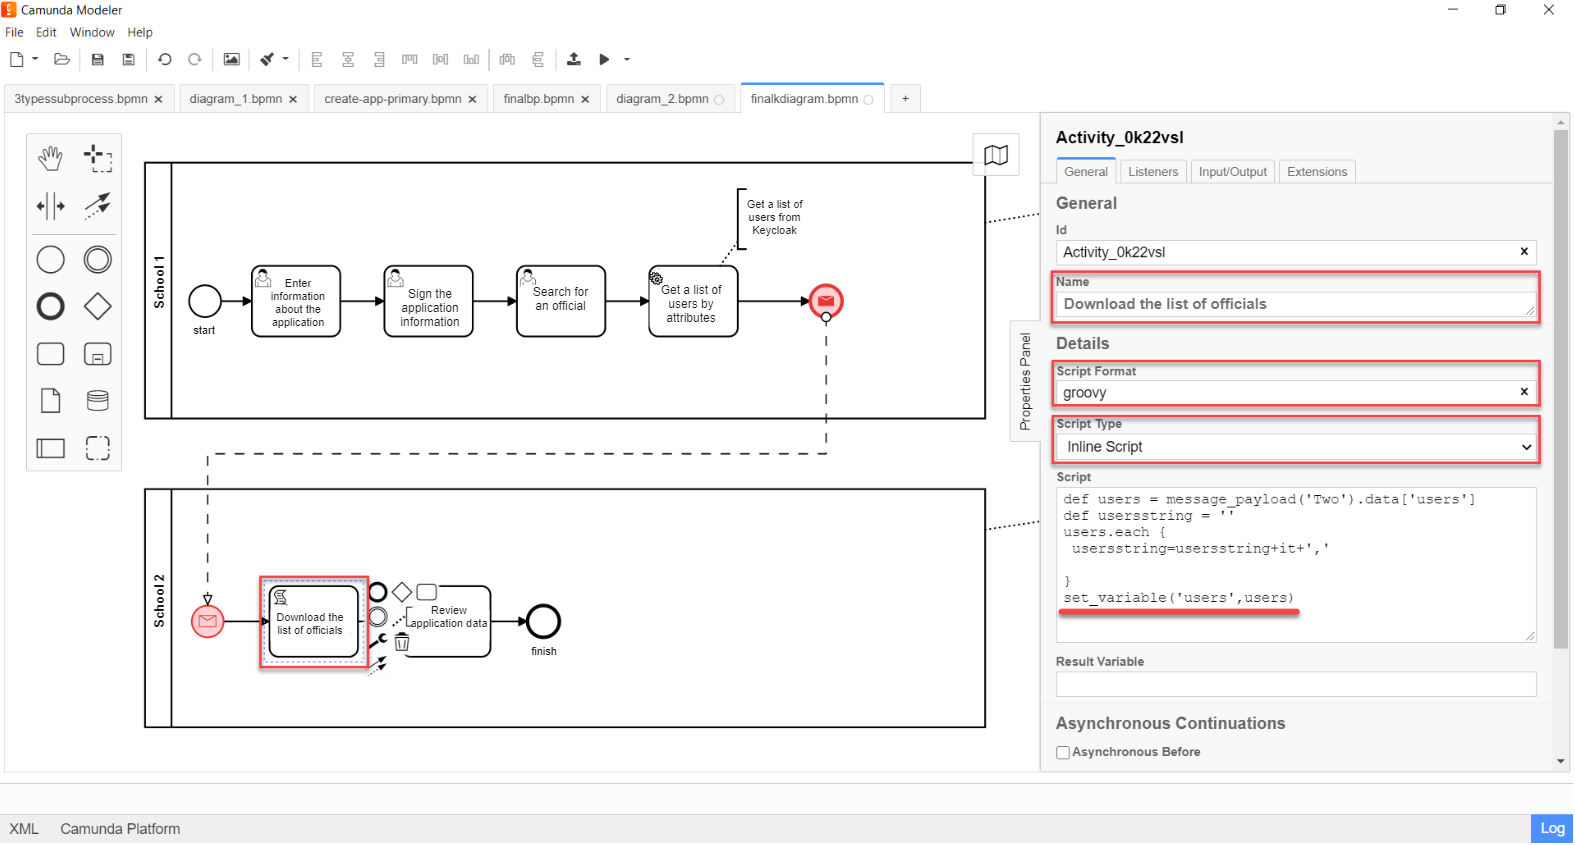Image resolution: width=1575 pixels, height=845 pixels.
Task: Select the create/remove space tool
Action: [x=50, y=206]
